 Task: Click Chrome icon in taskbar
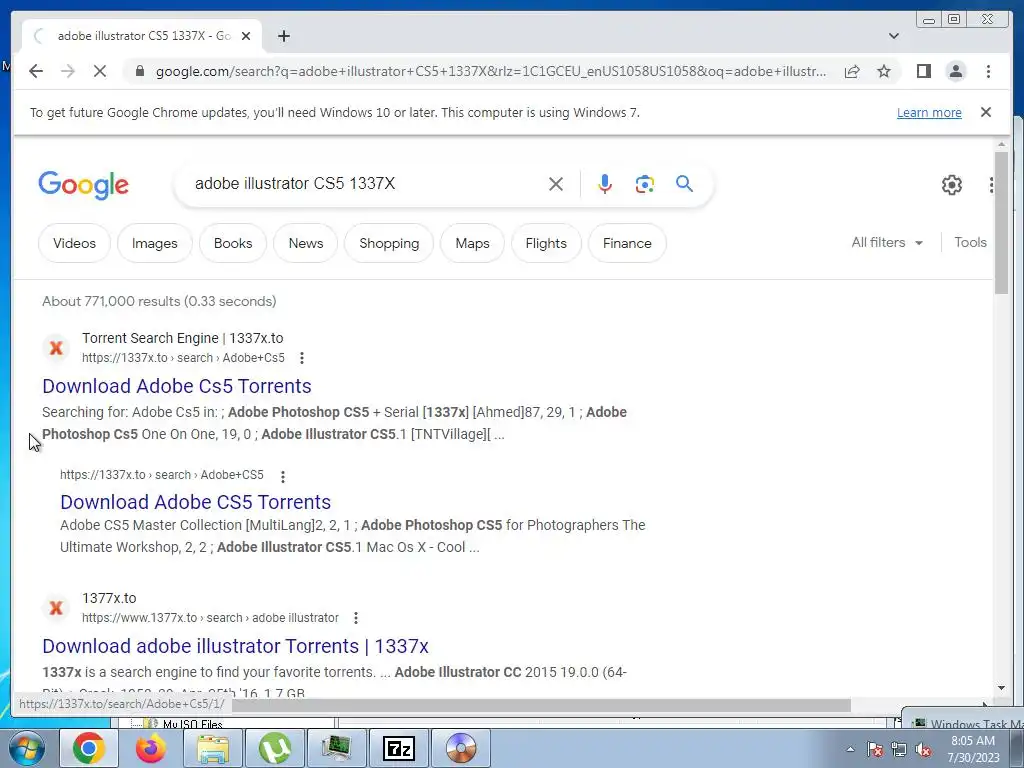(x=89, y=748)
